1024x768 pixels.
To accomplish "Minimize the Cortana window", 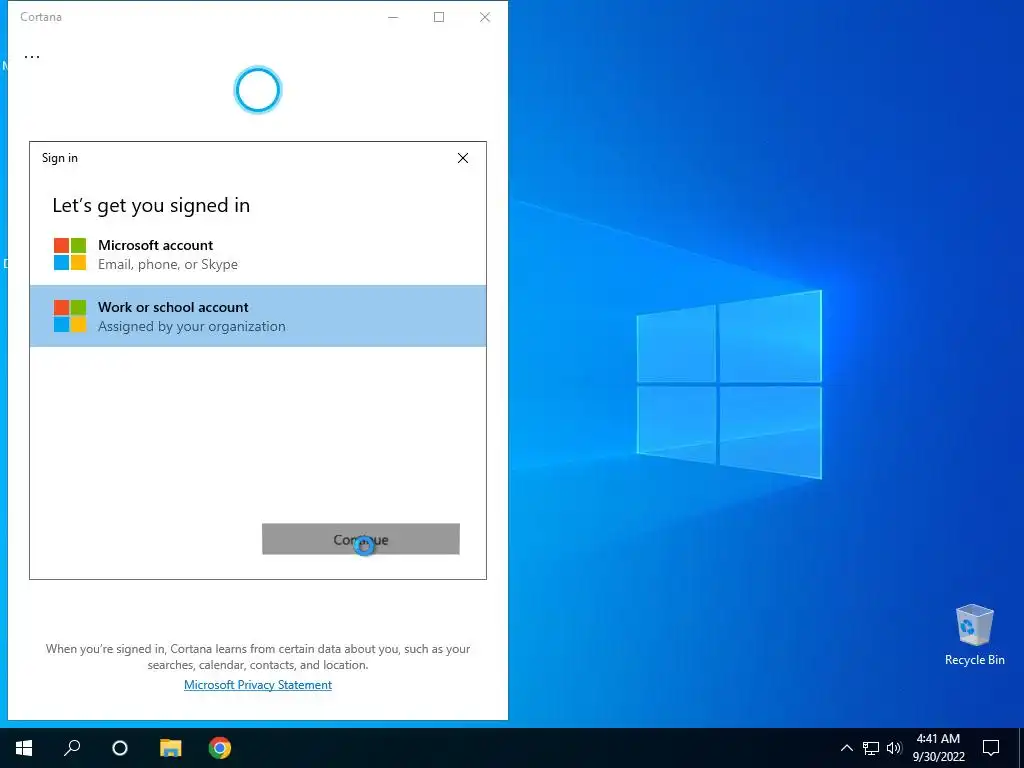I will click(x=393, y=17).
